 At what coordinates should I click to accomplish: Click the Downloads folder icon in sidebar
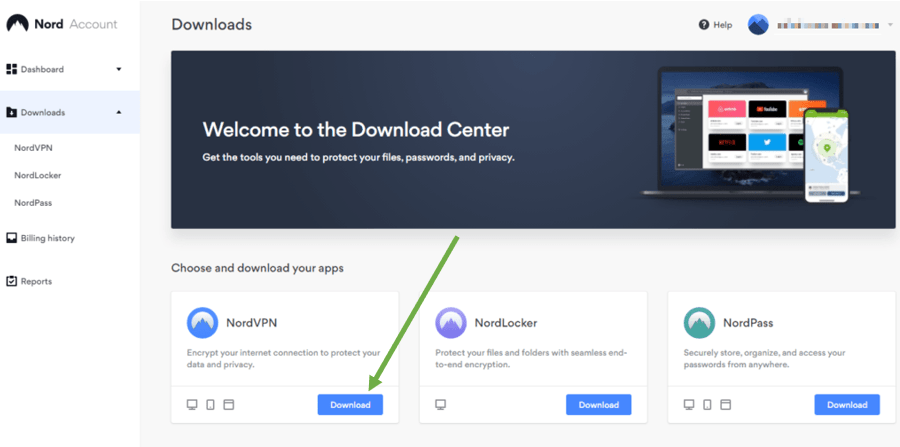click(x=11, y=112)
